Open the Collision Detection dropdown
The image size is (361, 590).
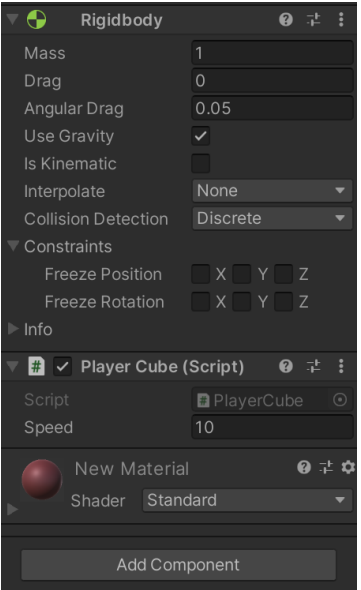click(x=272, y=218)
